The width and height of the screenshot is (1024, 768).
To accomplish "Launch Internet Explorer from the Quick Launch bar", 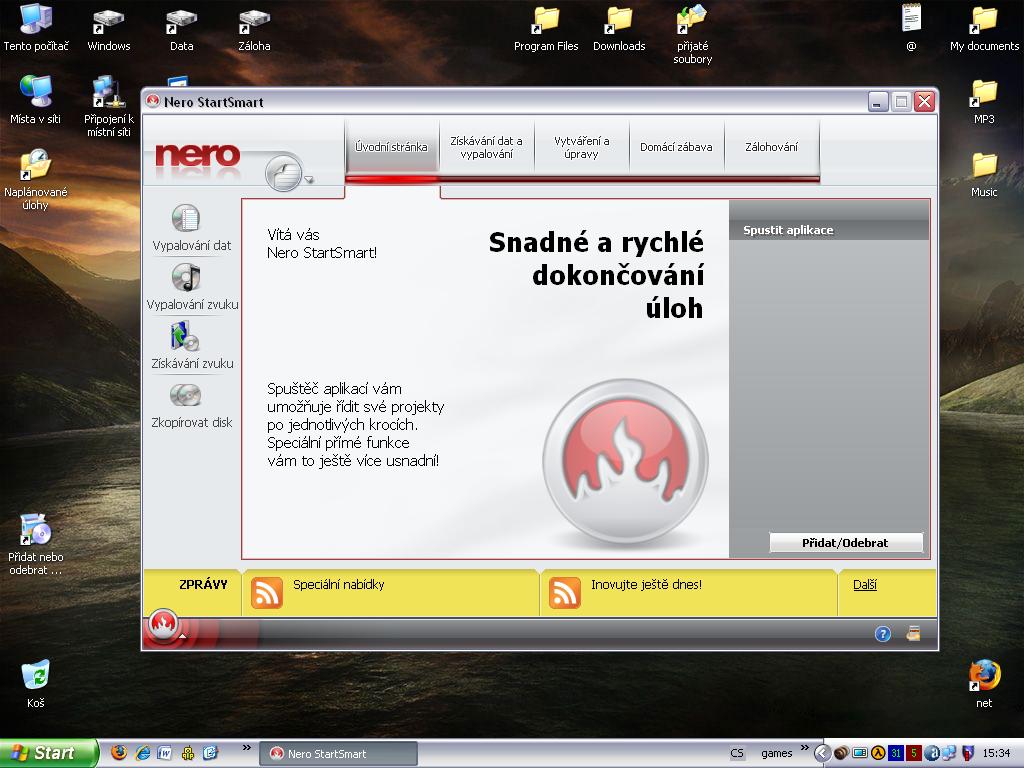I will [142, 753].
